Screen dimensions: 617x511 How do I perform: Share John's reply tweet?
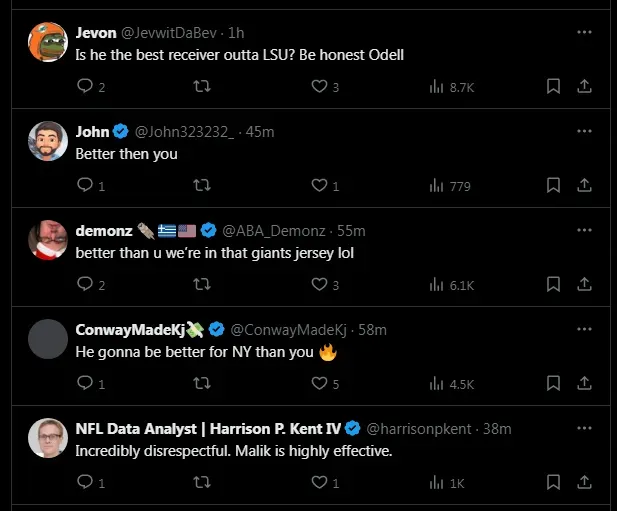tap(584, 186)
